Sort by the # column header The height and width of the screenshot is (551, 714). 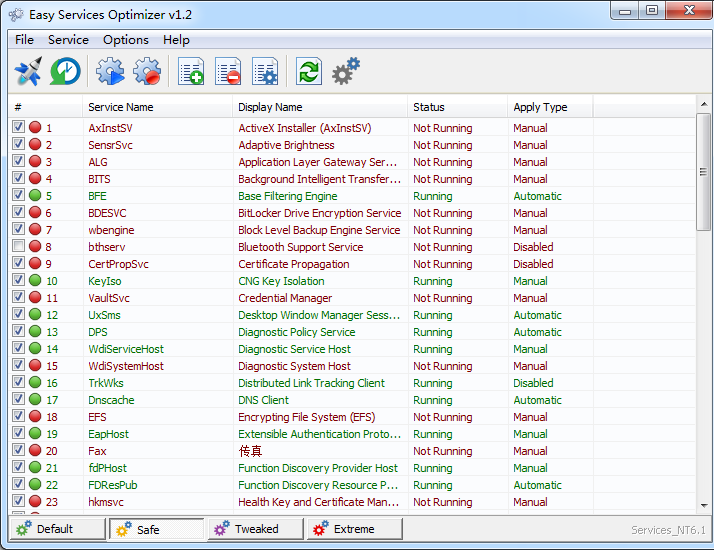click(46, 107)
